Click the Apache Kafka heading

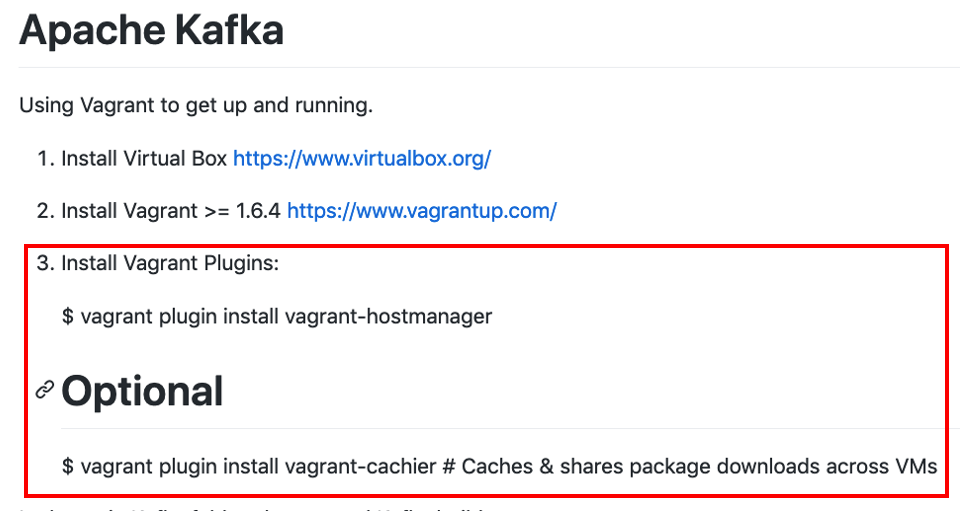coord(151,29)
